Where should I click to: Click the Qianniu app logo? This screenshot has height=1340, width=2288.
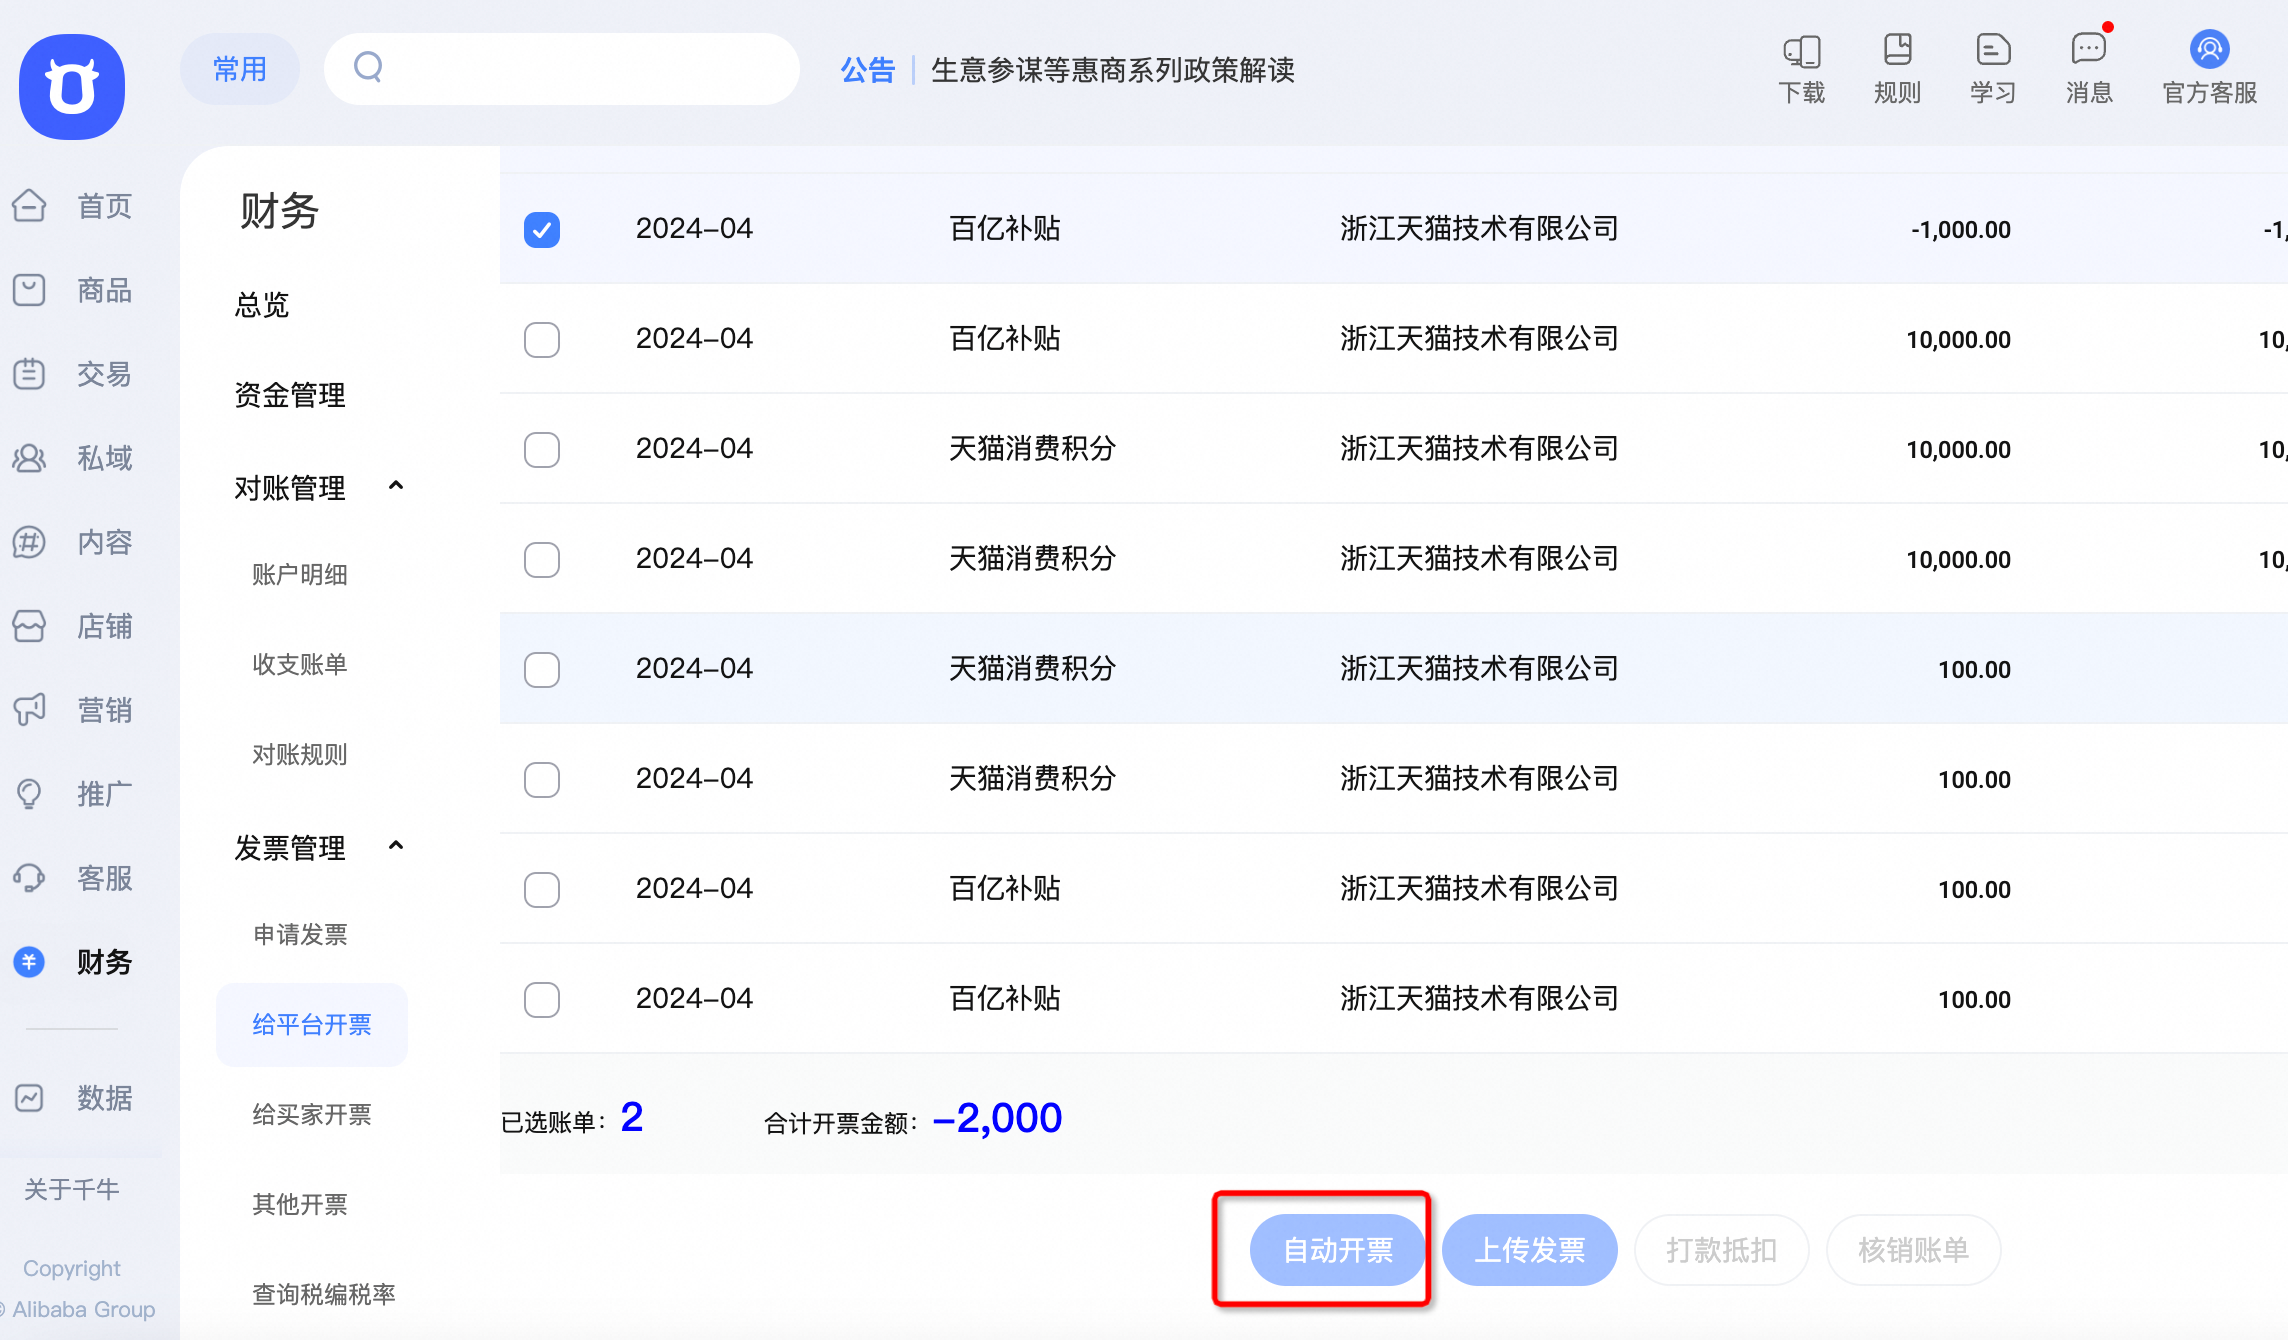pyautogui.click(x=72, y=87)
